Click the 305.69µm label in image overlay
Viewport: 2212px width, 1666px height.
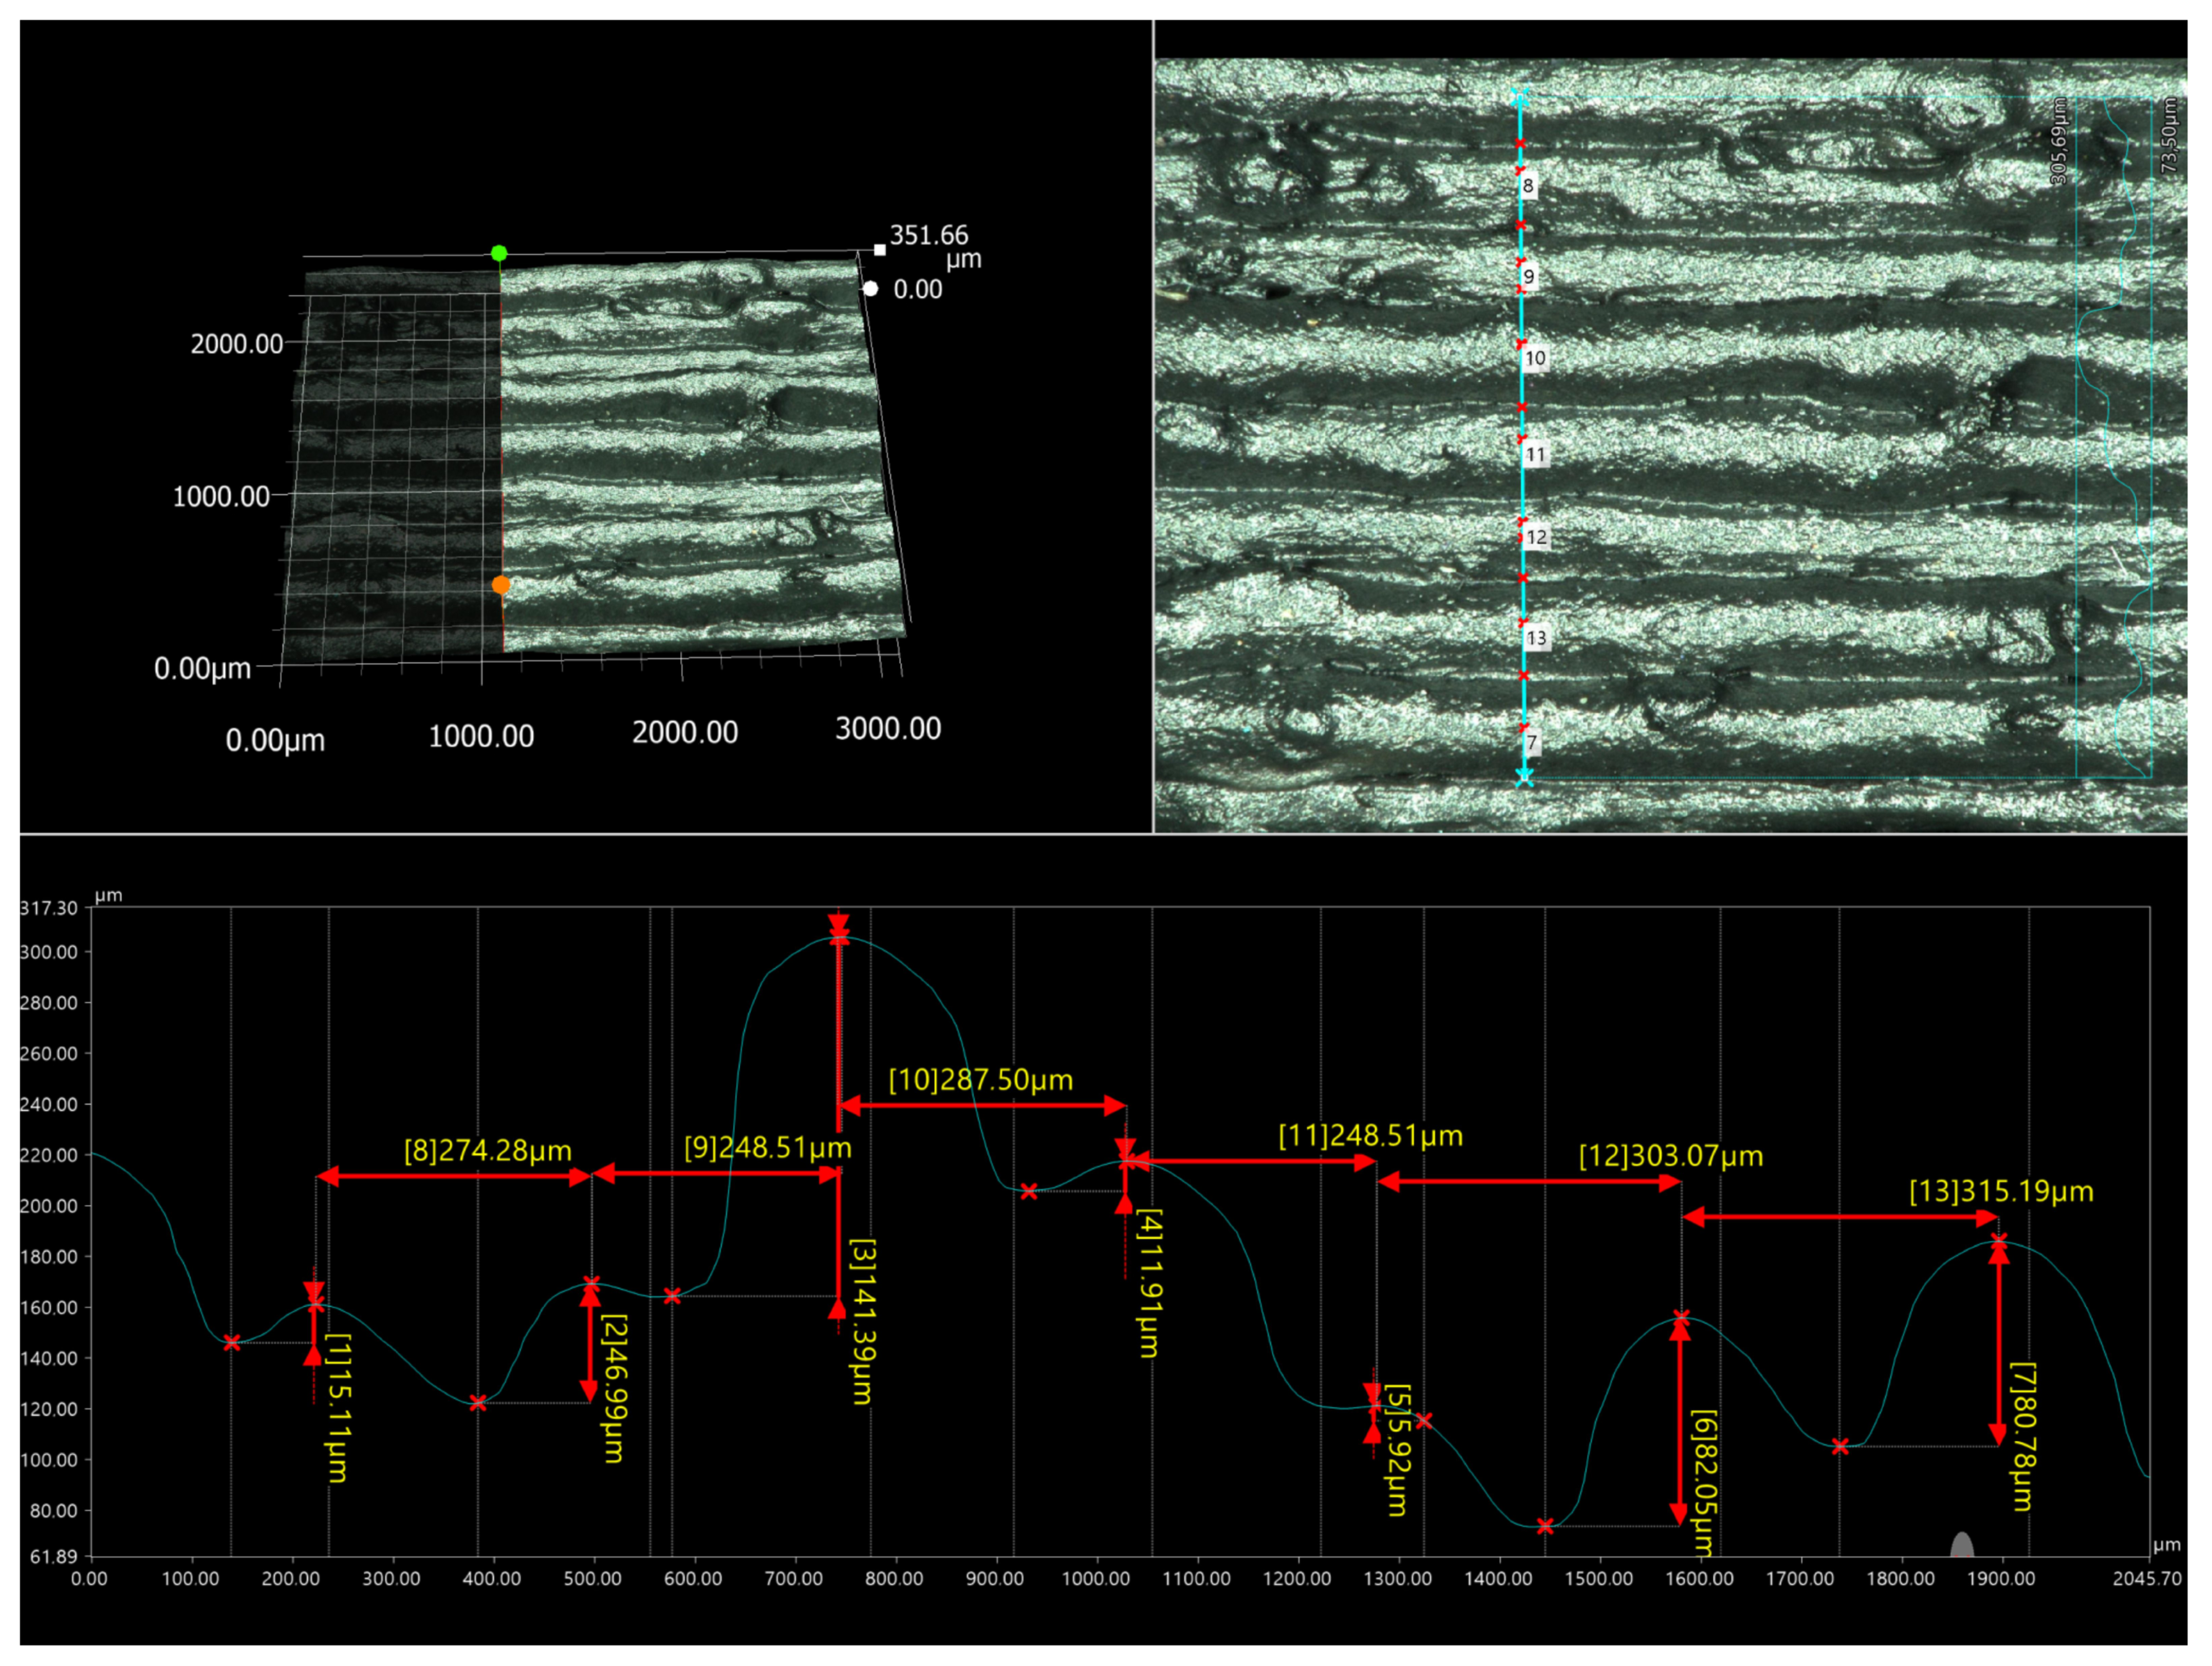[x=2059, y=140]
